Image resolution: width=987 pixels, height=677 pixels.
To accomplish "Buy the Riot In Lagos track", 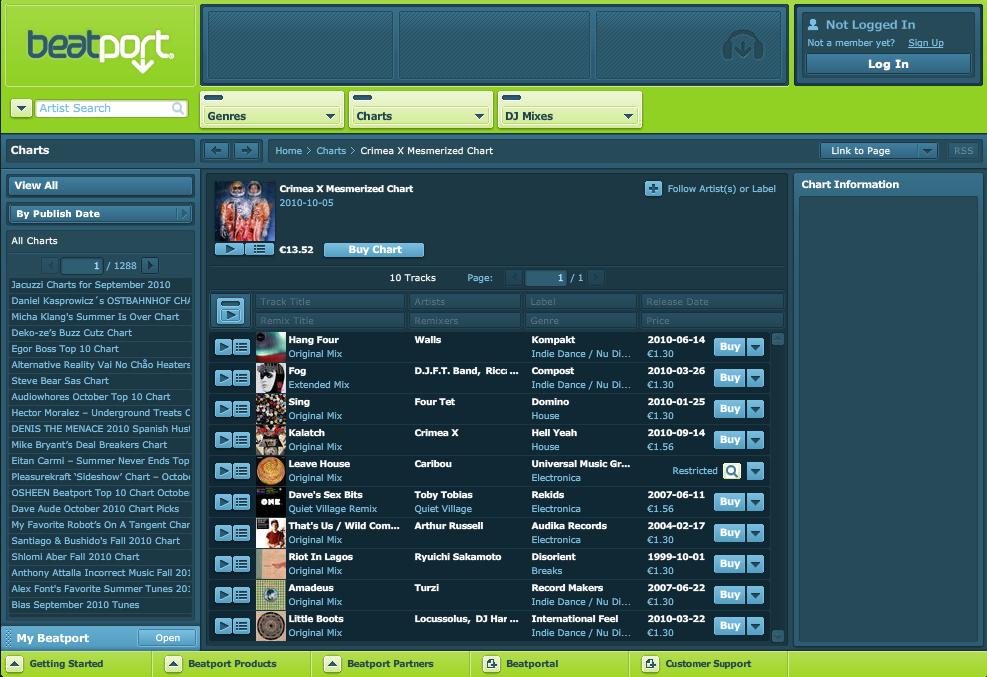I will coord(730,564).
